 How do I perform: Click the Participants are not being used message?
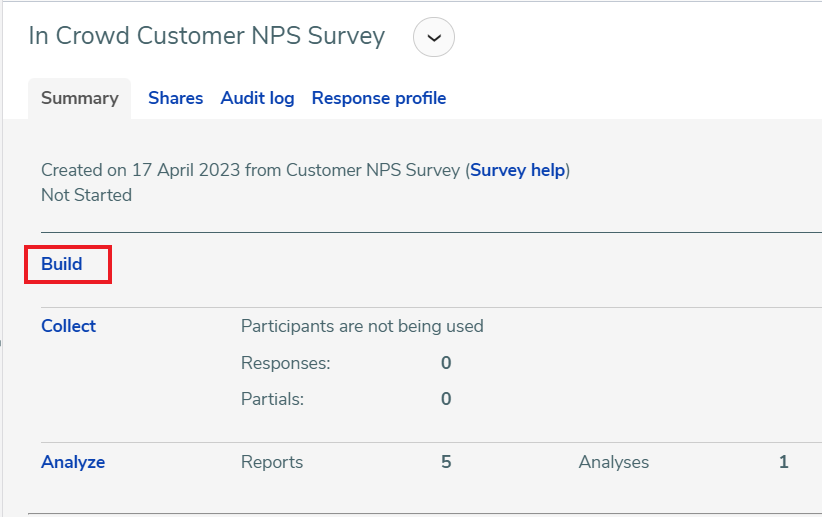pos(362,326)
